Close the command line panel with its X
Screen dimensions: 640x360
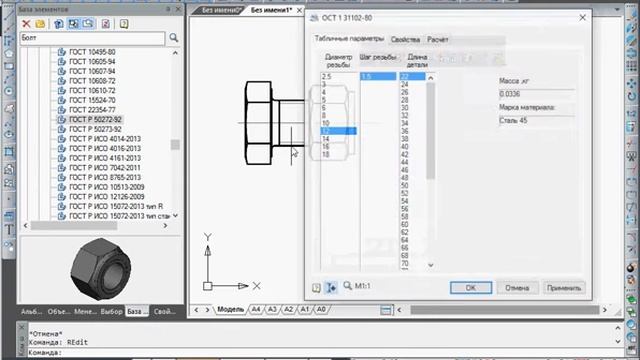pyautogui.click(x=22, y=327)
